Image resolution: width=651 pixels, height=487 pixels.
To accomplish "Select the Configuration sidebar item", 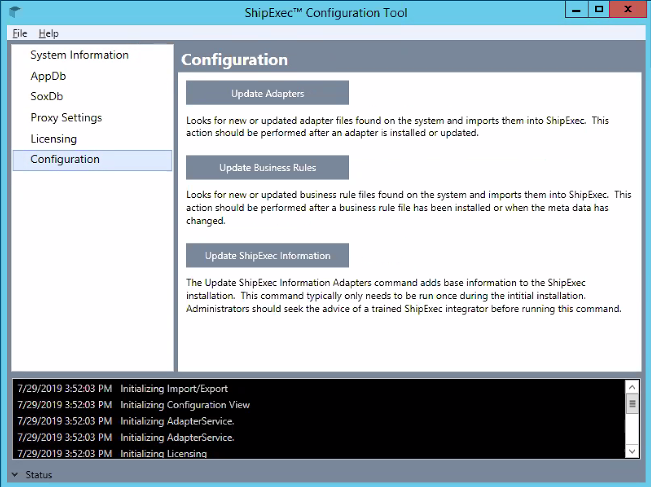I will click(65, 160).
